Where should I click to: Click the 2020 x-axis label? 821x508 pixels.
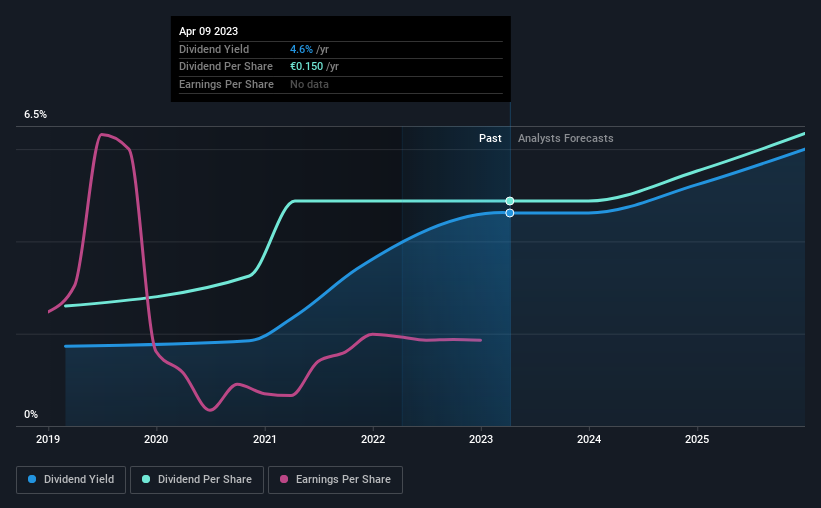tap(156, 439)
